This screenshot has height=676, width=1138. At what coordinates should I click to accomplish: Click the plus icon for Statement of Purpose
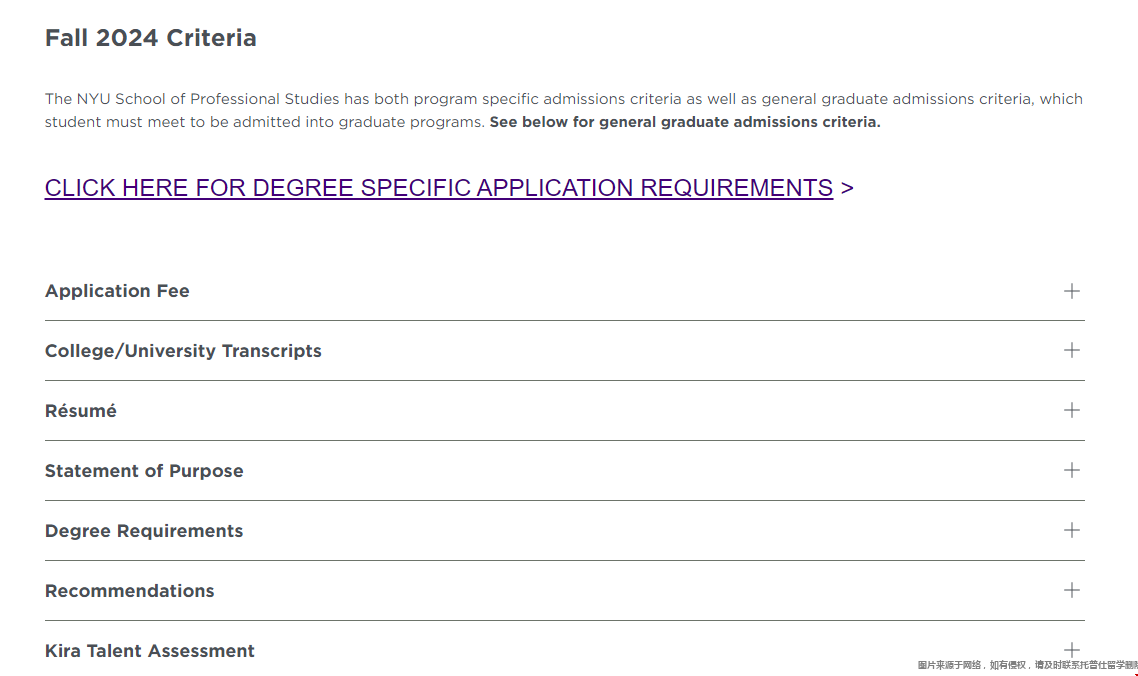(1071, 471)
